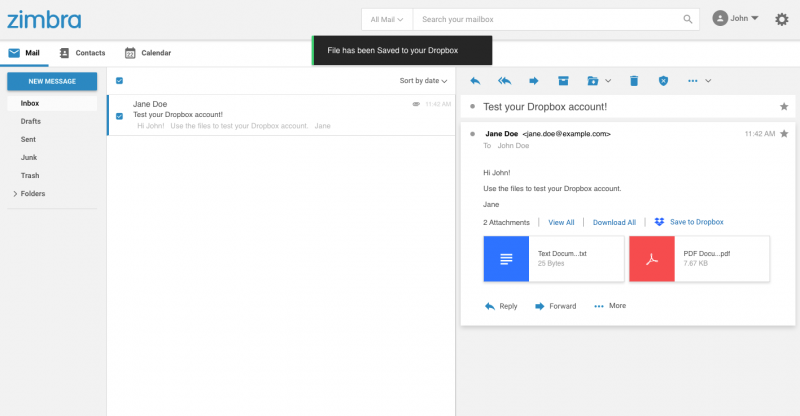Click the View All attachments link
This screenshot has width=800, height=416.
pos(561,222)
